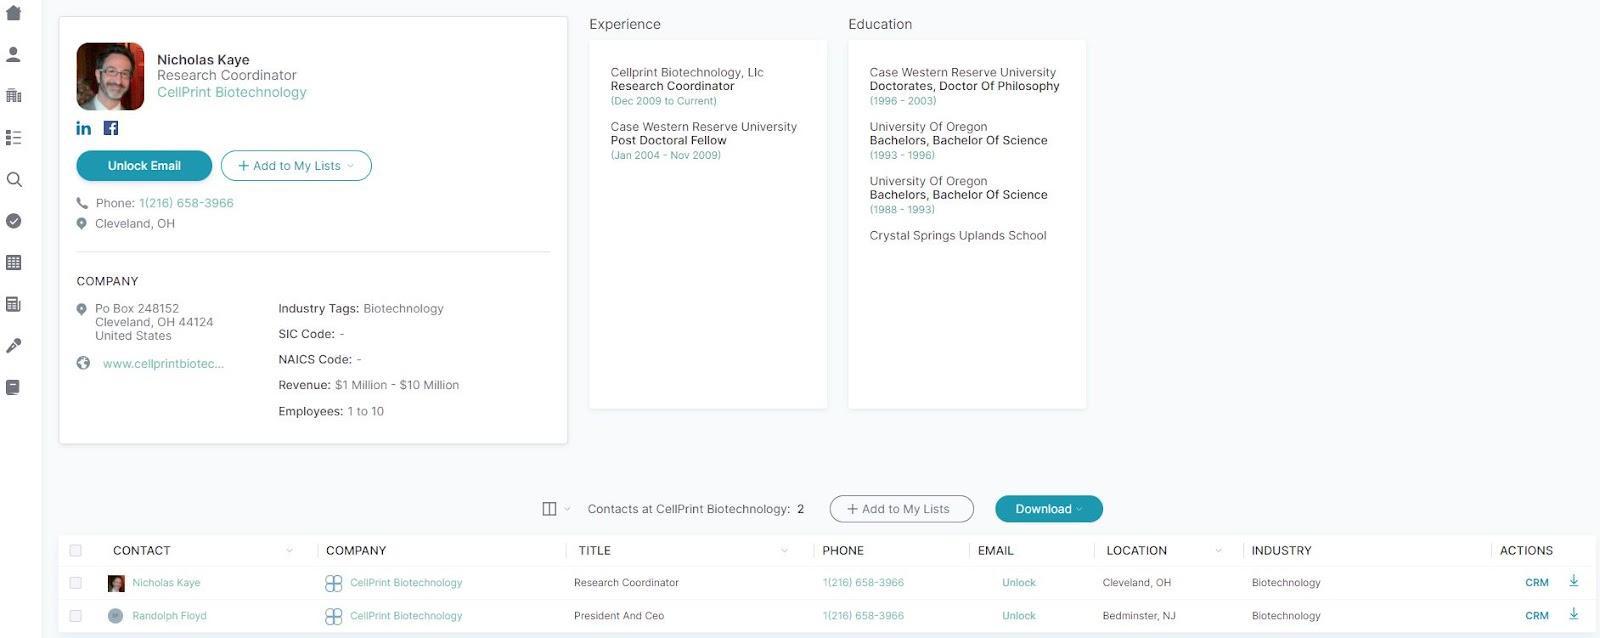Click the Nicholas Kaye name heading in profile card
Screen dimensions: 1600x638
tap(203, 60)
